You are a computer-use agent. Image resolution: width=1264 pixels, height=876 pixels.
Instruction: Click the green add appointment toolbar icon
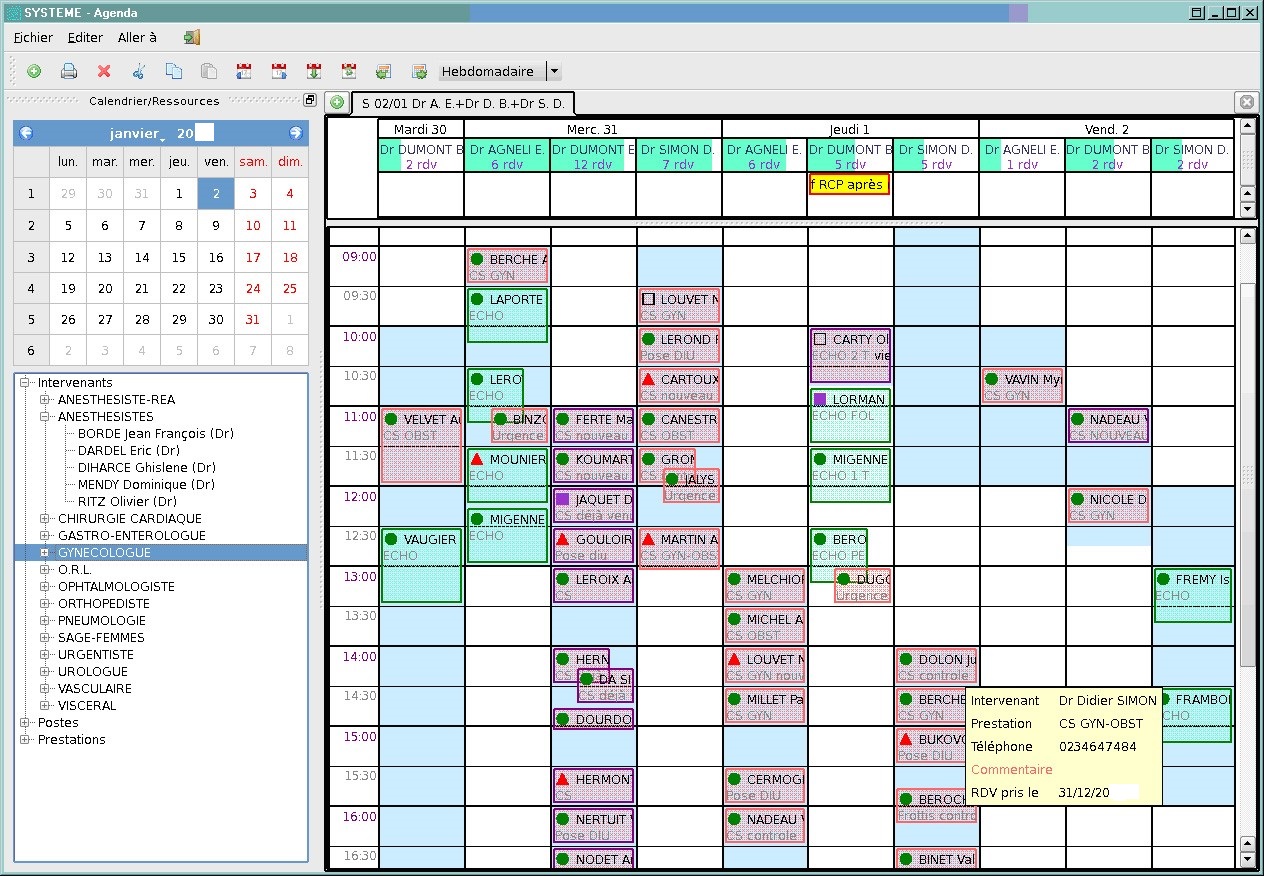pos(34,71)
